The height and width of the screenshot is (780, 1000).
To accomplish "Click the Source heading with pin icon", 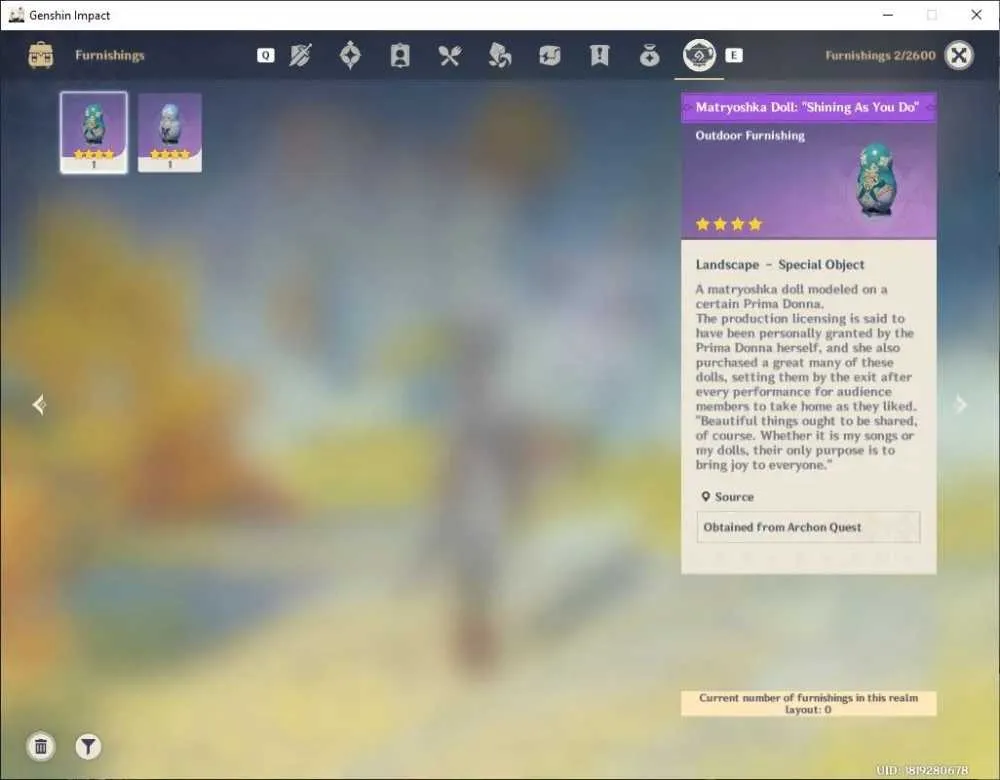I will tap(727, 497).
